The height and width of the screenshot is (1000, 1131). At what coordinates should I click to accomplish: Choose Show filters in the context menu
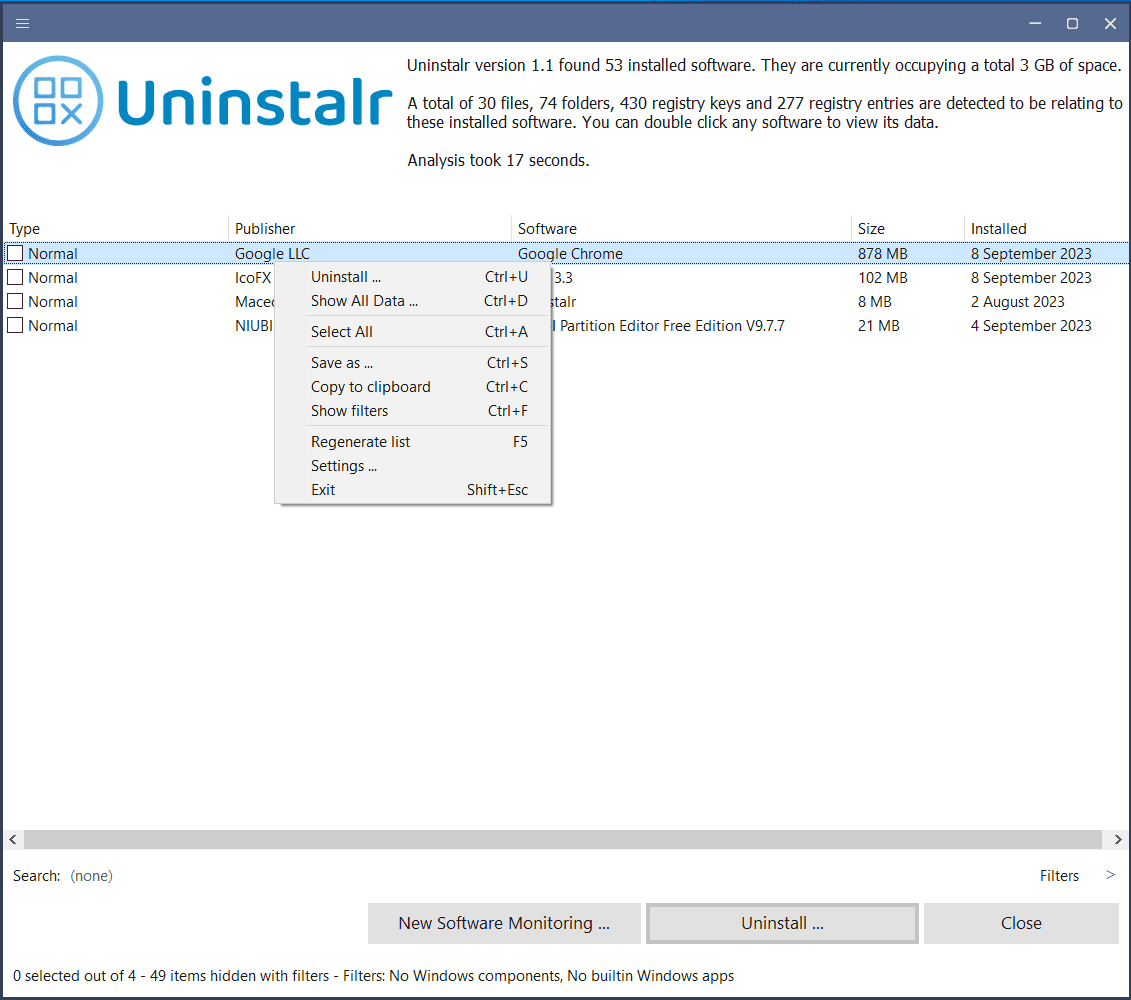(x=413, y=411)
